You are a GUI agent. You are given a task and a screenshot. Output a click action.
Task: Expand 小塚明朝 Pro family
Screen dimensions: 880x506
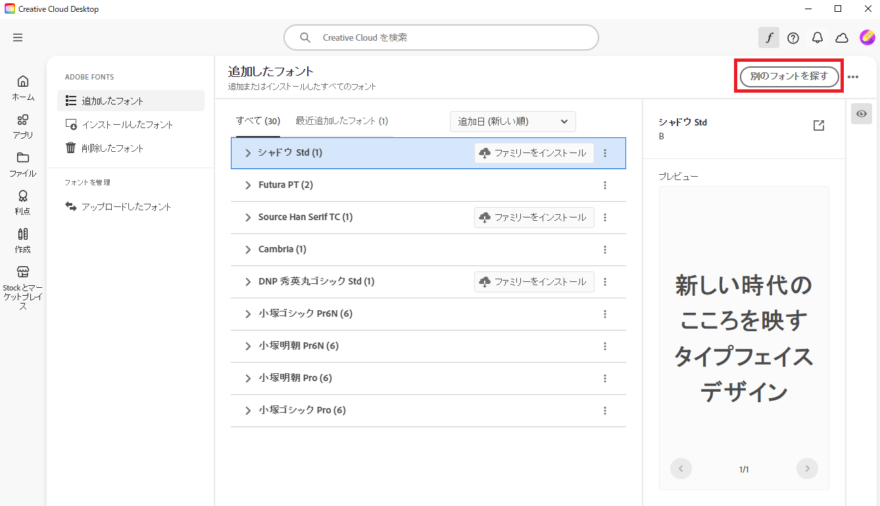click(x=248, y=379)
